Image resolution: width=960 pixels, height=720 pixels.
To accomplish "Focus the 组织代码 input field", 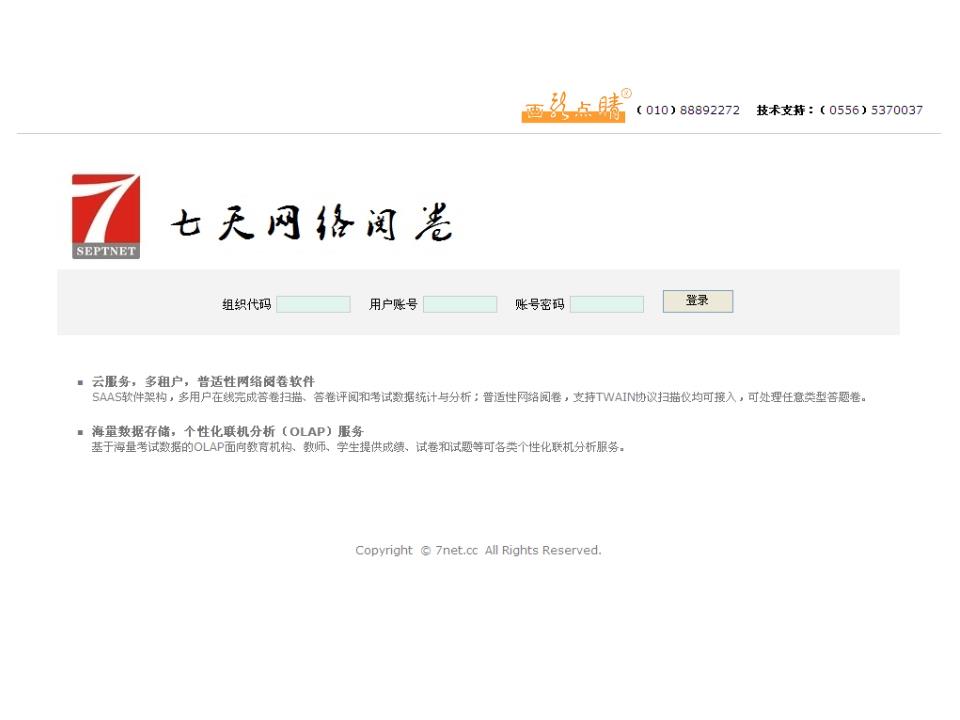I will pos(313,304).
